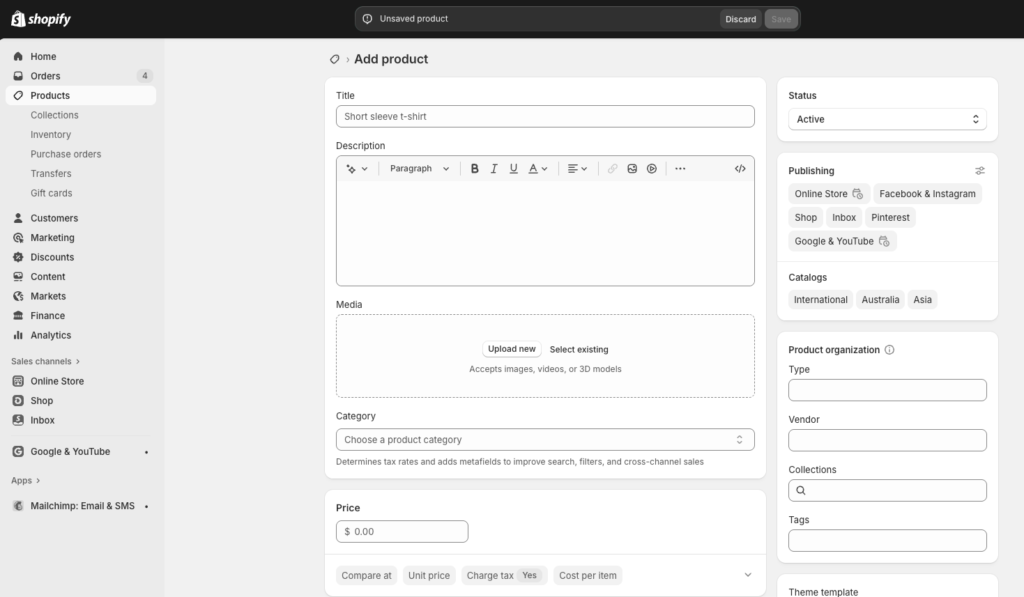The height and width of the screenshot is (597, 1024).
Task: Open the more formatting options ellipsis
Action: (679, 168)
